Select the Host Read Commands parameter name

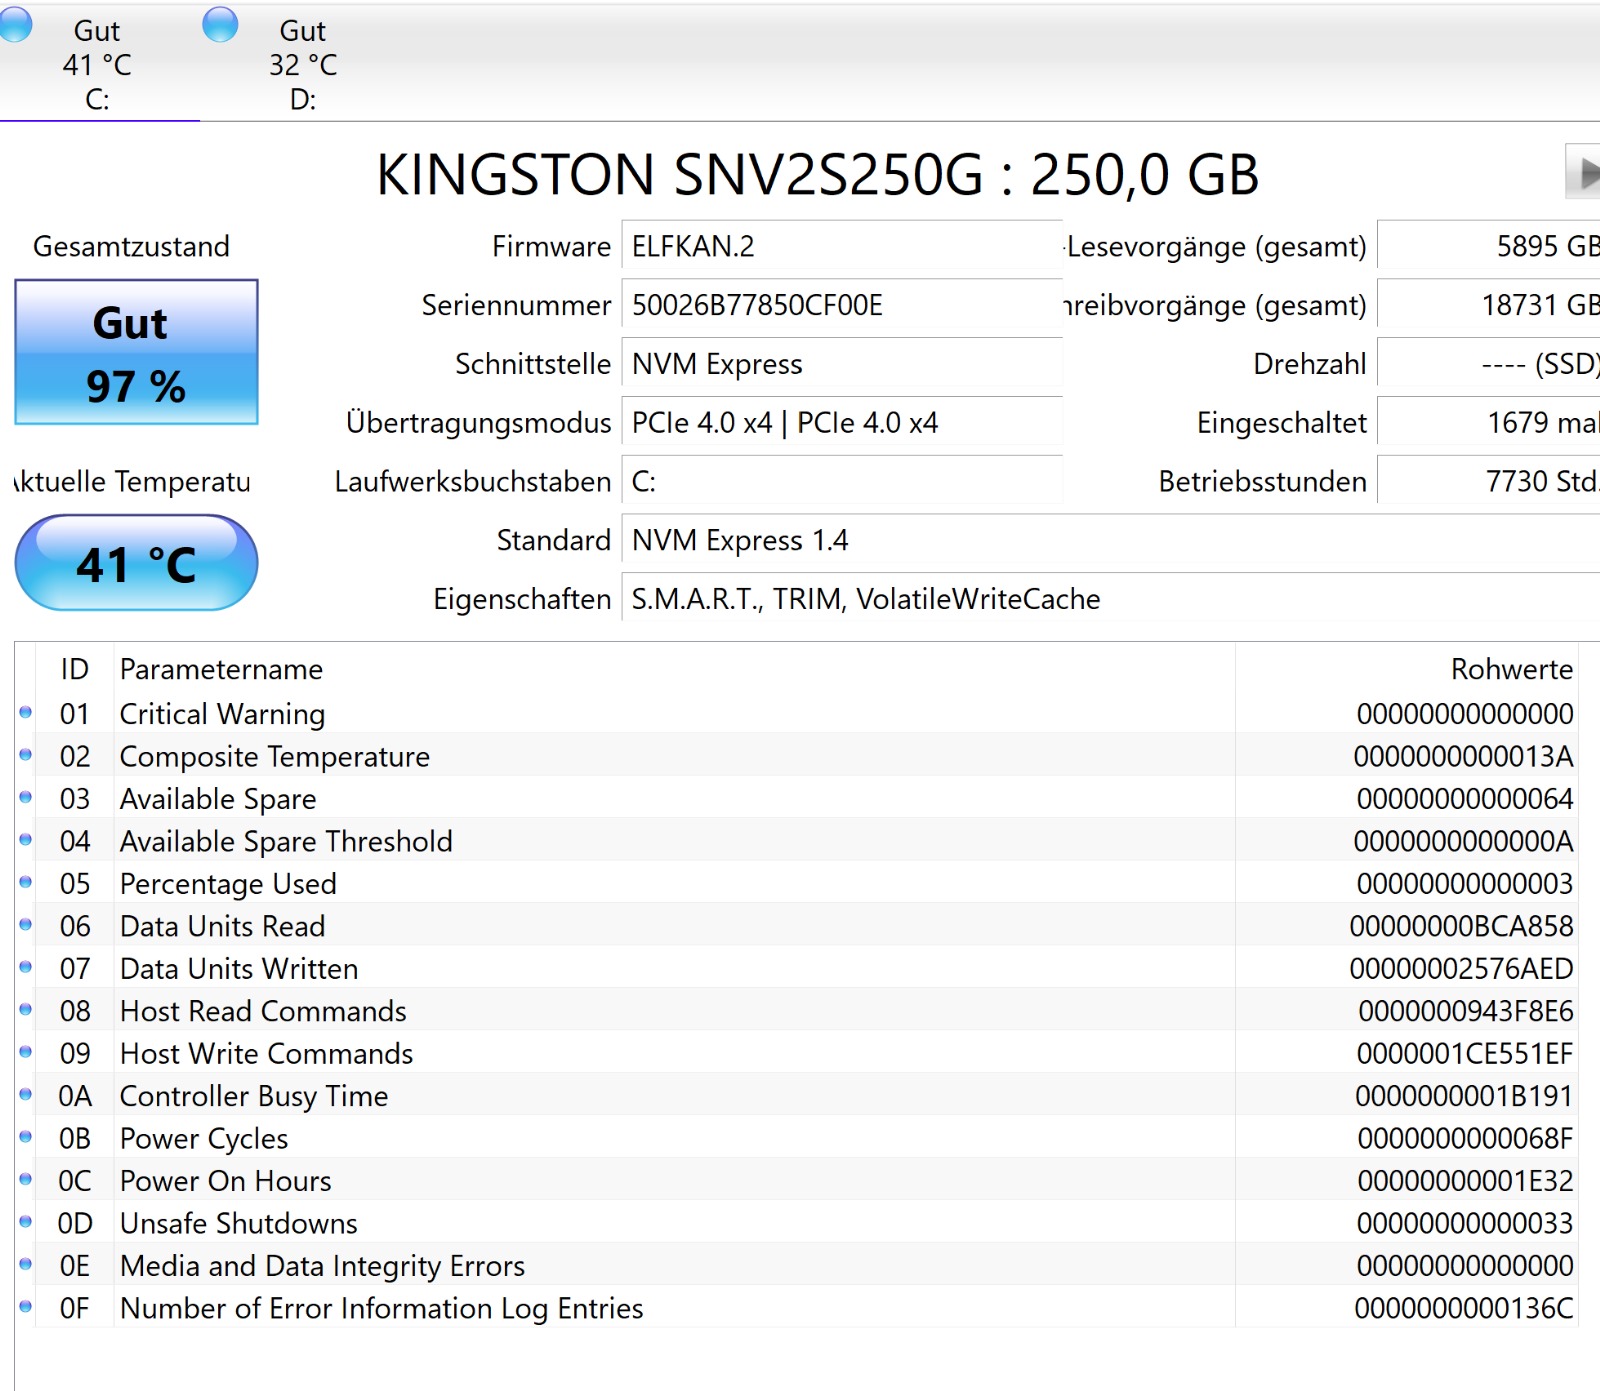coord(263,1011)
